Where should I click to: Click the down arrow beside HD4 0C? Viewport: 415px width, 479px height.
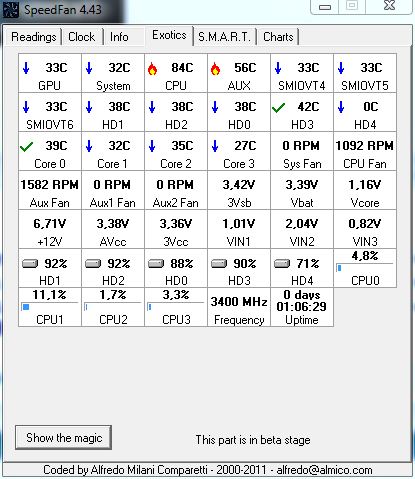(x=341, y=107)
